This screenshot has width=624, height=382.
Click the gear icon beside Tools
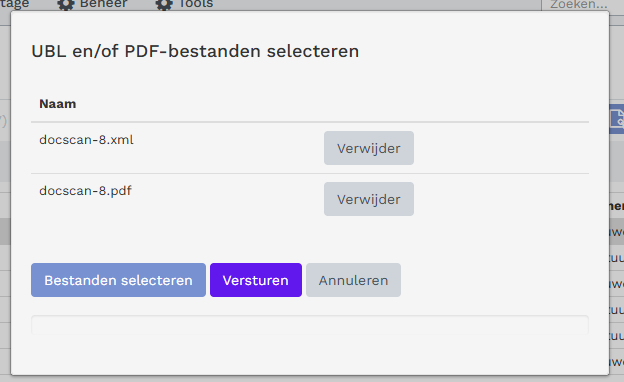164,5
